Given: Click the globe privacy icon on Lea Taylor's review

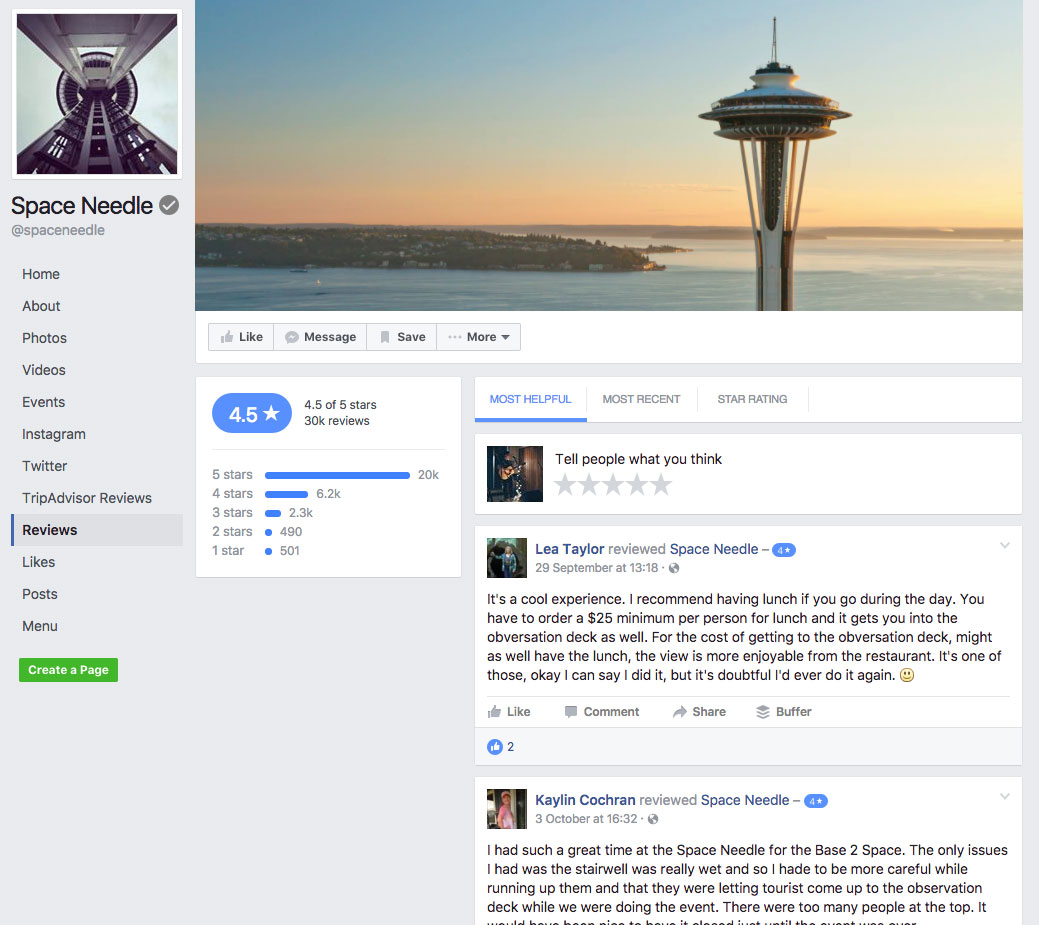Looking at the screenshot, I should pos(674,568).
